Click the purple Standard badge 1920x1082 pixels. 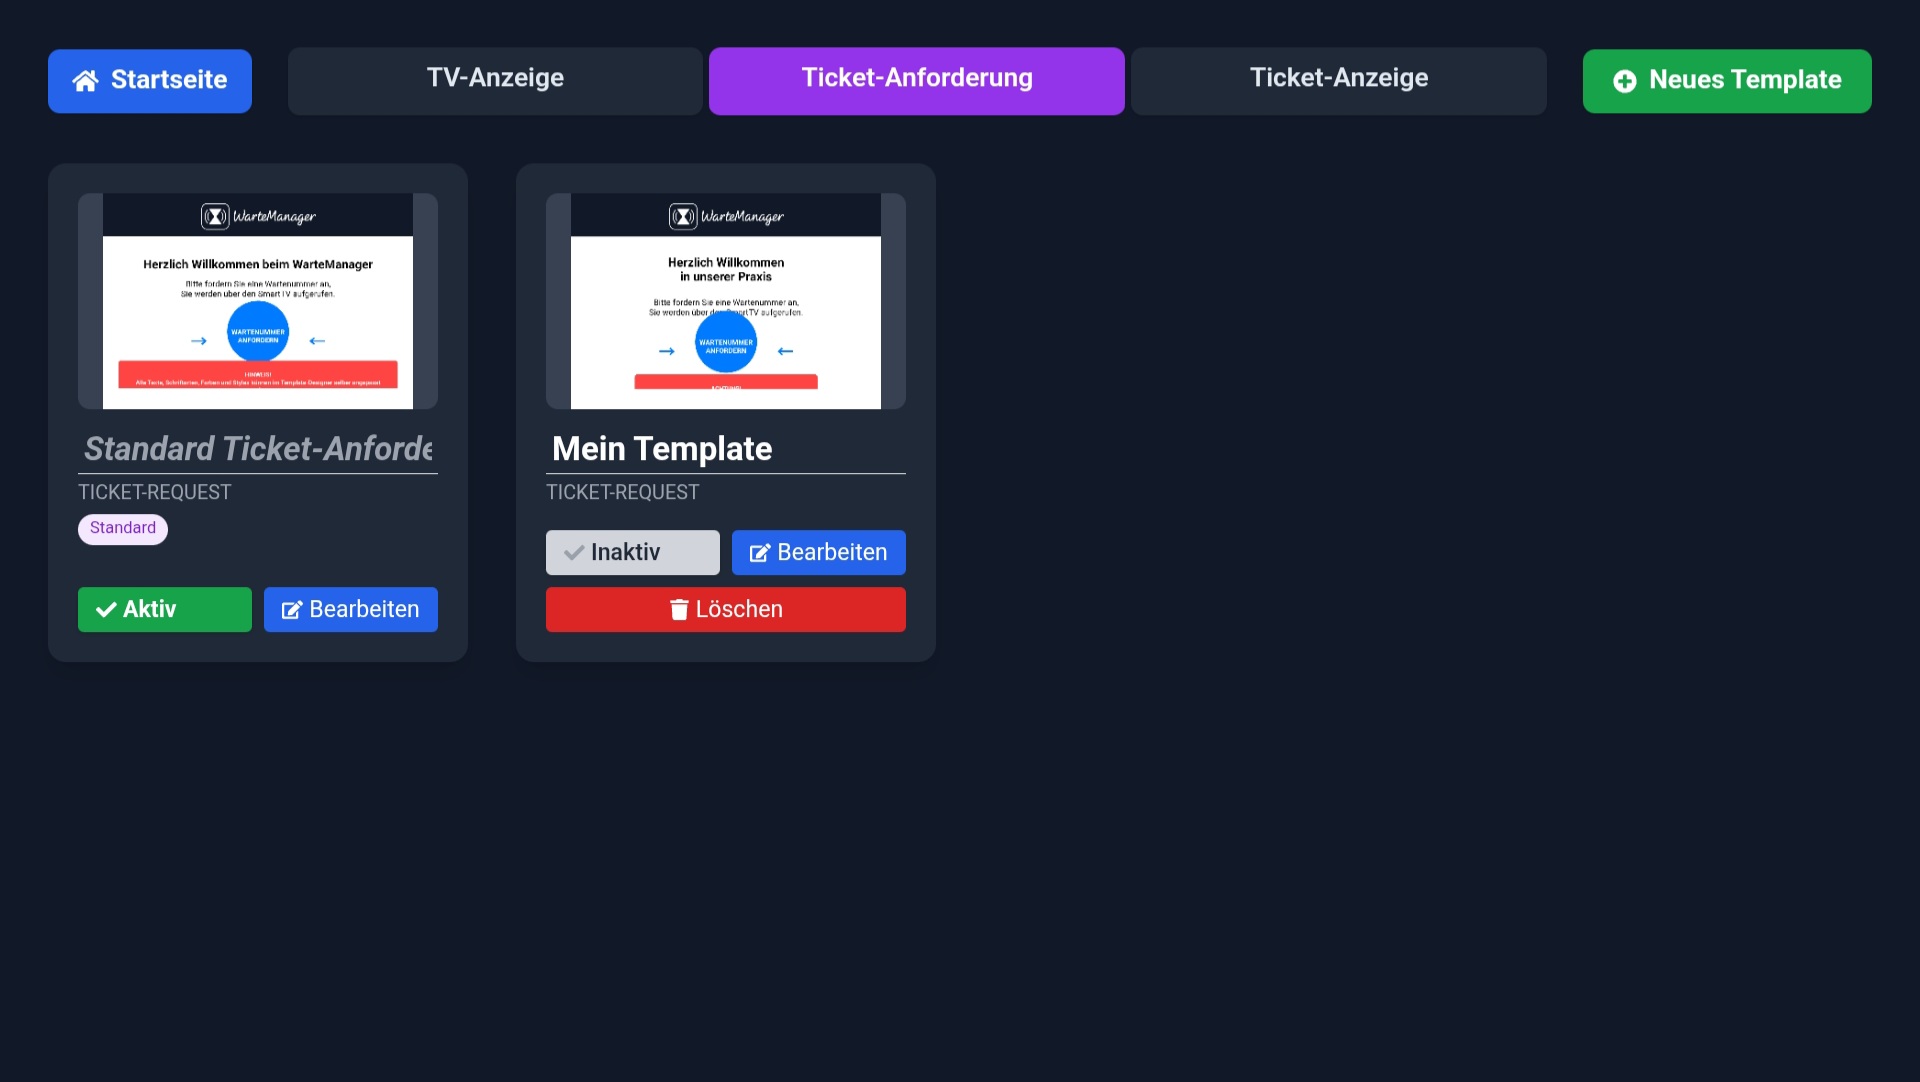(x=123, y=528)
